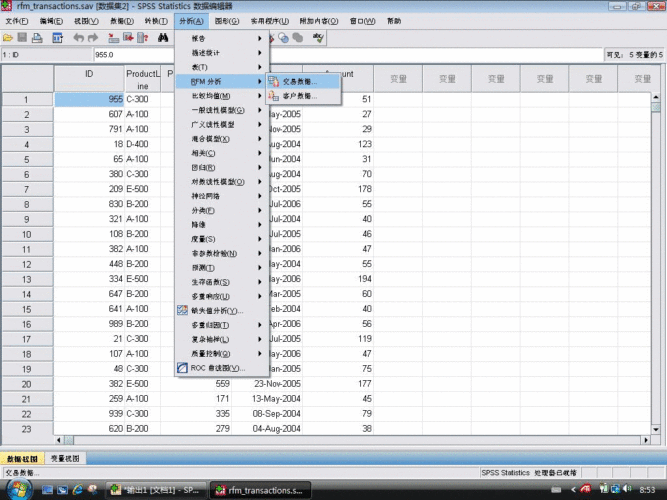Click the Go to variable toolbar icon
This screenshot has width=667, height=500.
[128, 38]
